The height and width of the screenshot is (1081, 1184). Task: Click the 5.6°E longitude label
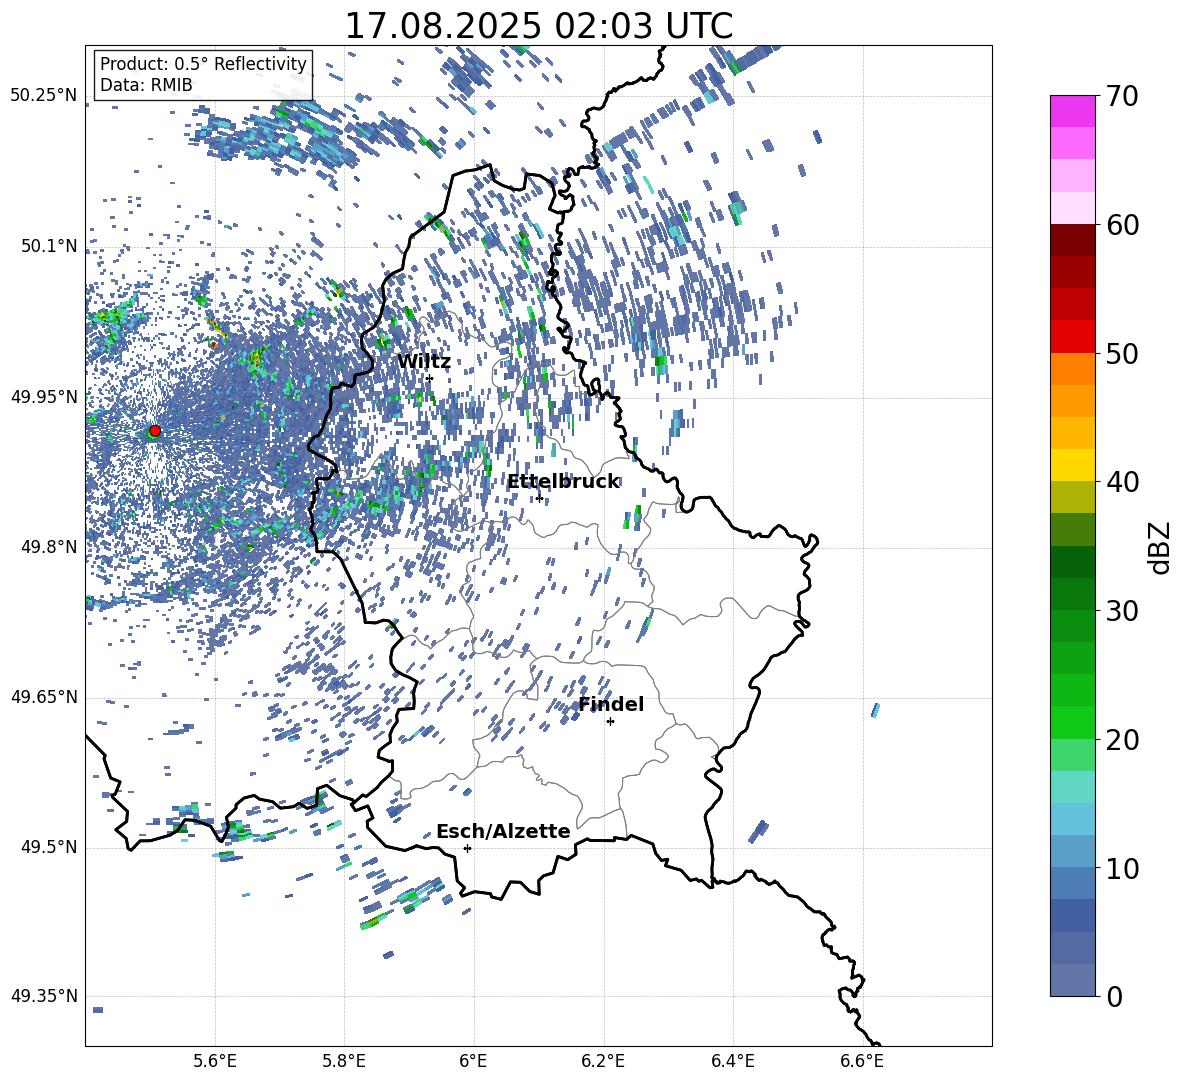215,1061
